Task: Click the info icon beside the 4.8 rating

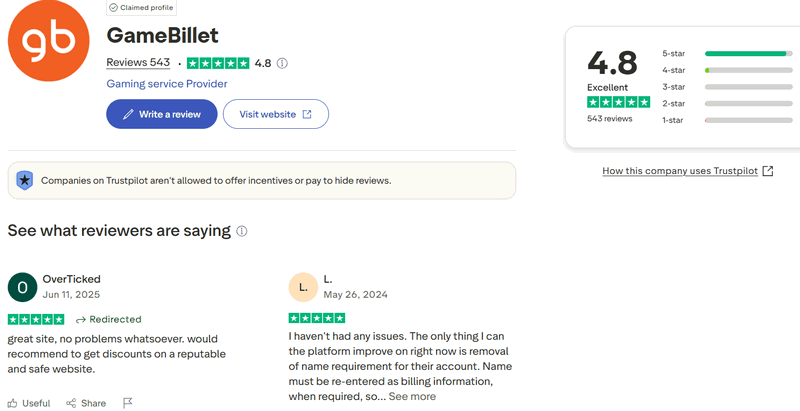Action: 282,63
